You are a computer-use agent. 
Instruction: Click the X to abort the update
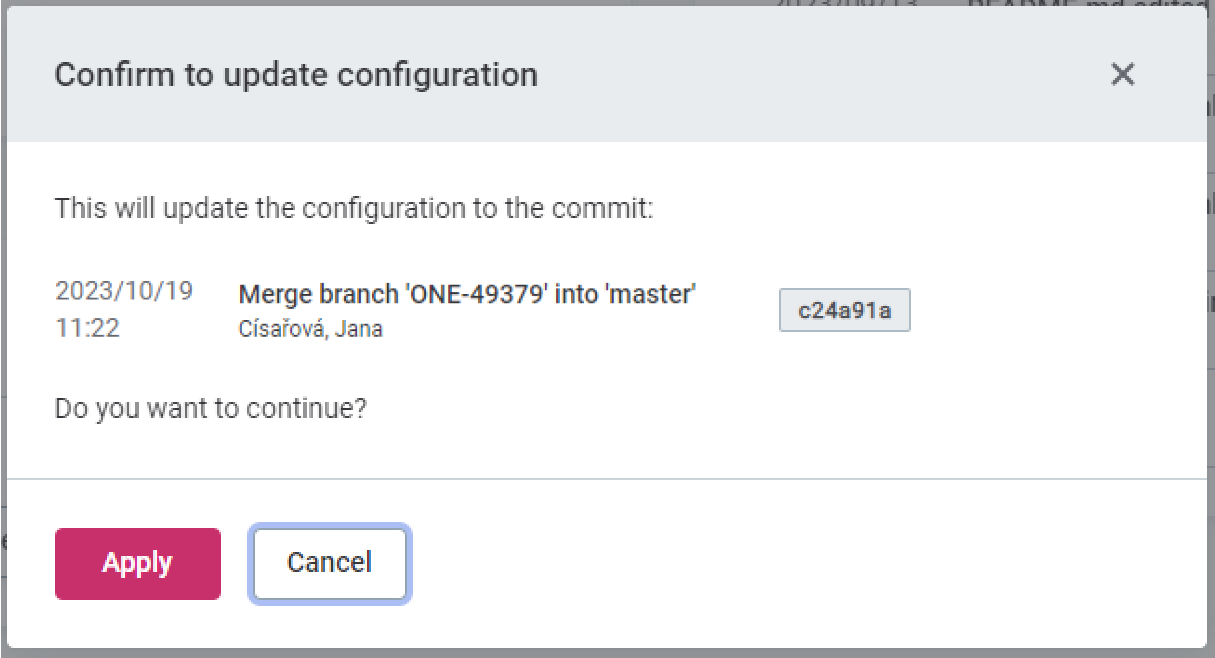[x=1123, y=74]
